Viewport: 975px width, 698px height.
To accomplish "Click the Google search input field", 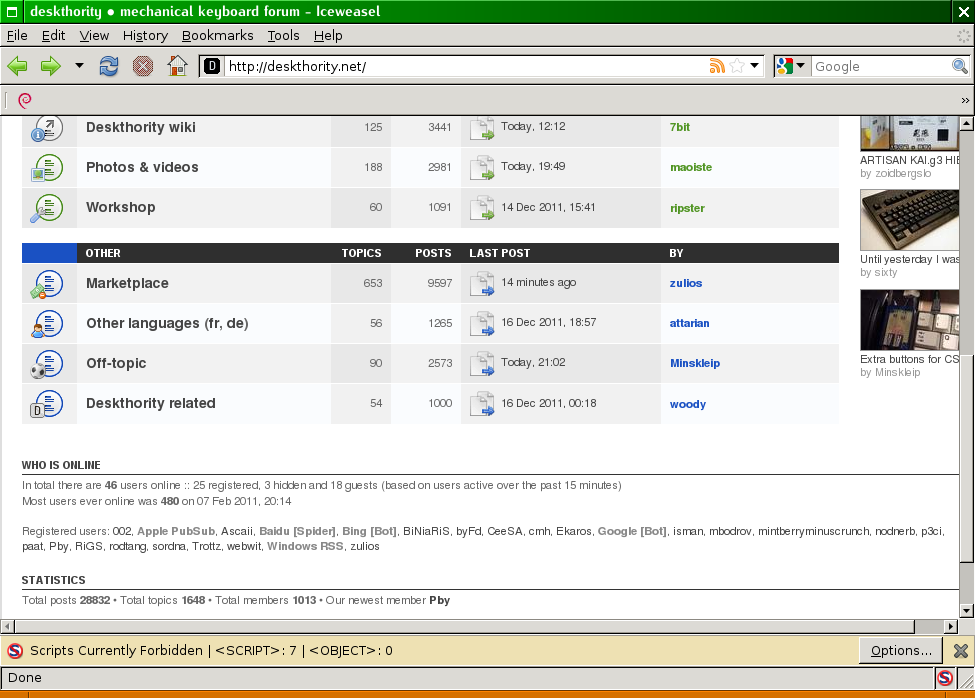I will coord(879,67).
